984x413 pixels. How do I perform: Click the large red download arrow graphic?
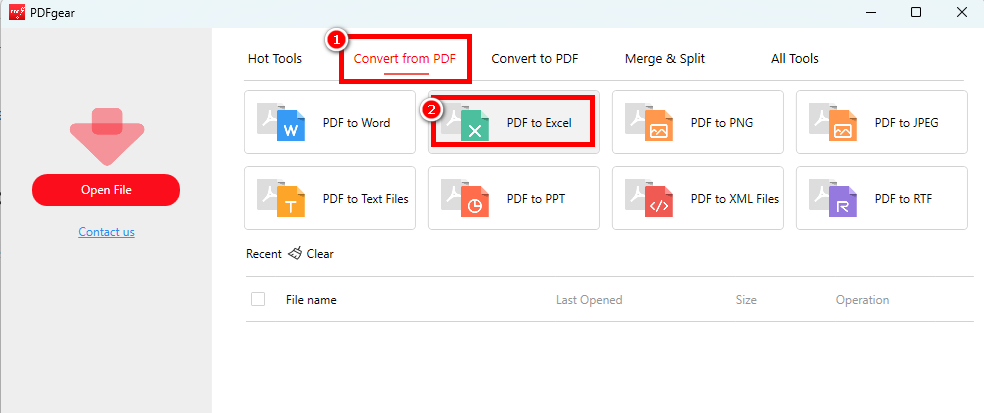pyautogui.click(x=107, y=136)
